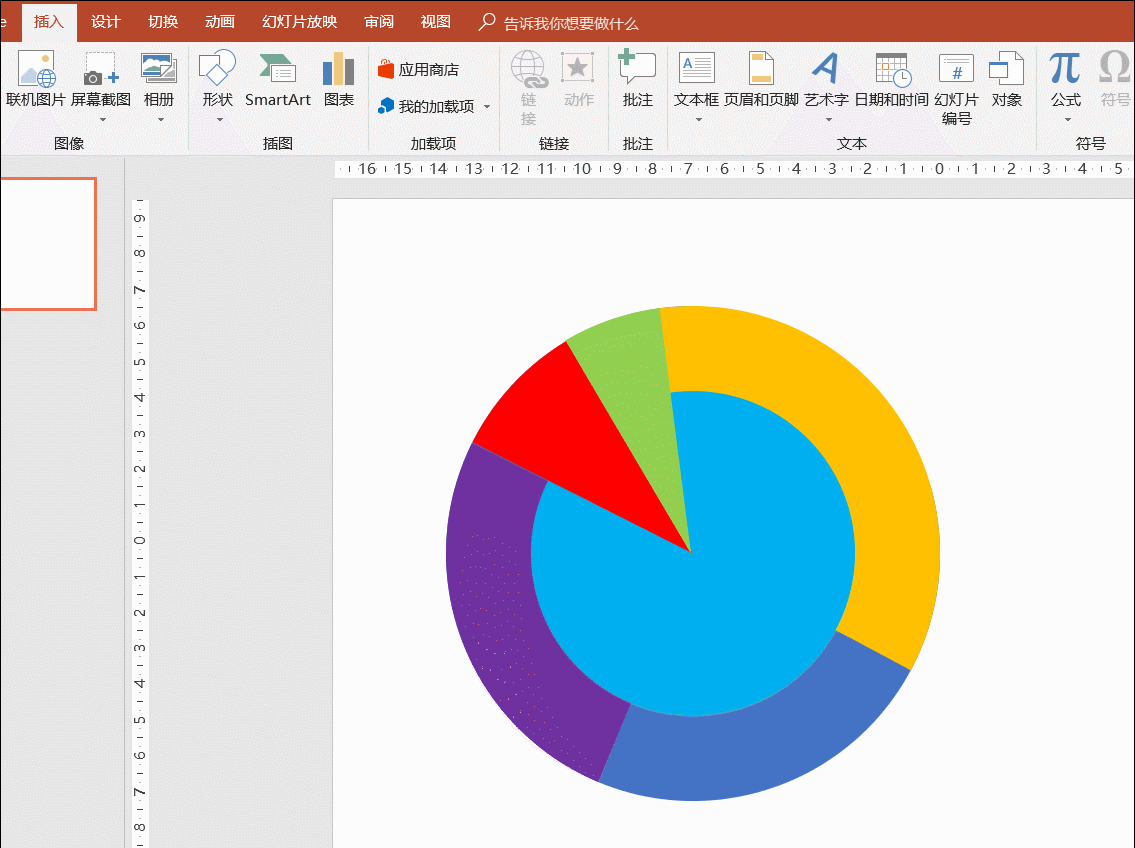Click the 告诉我你想要做什么 search box

[570, 23]
